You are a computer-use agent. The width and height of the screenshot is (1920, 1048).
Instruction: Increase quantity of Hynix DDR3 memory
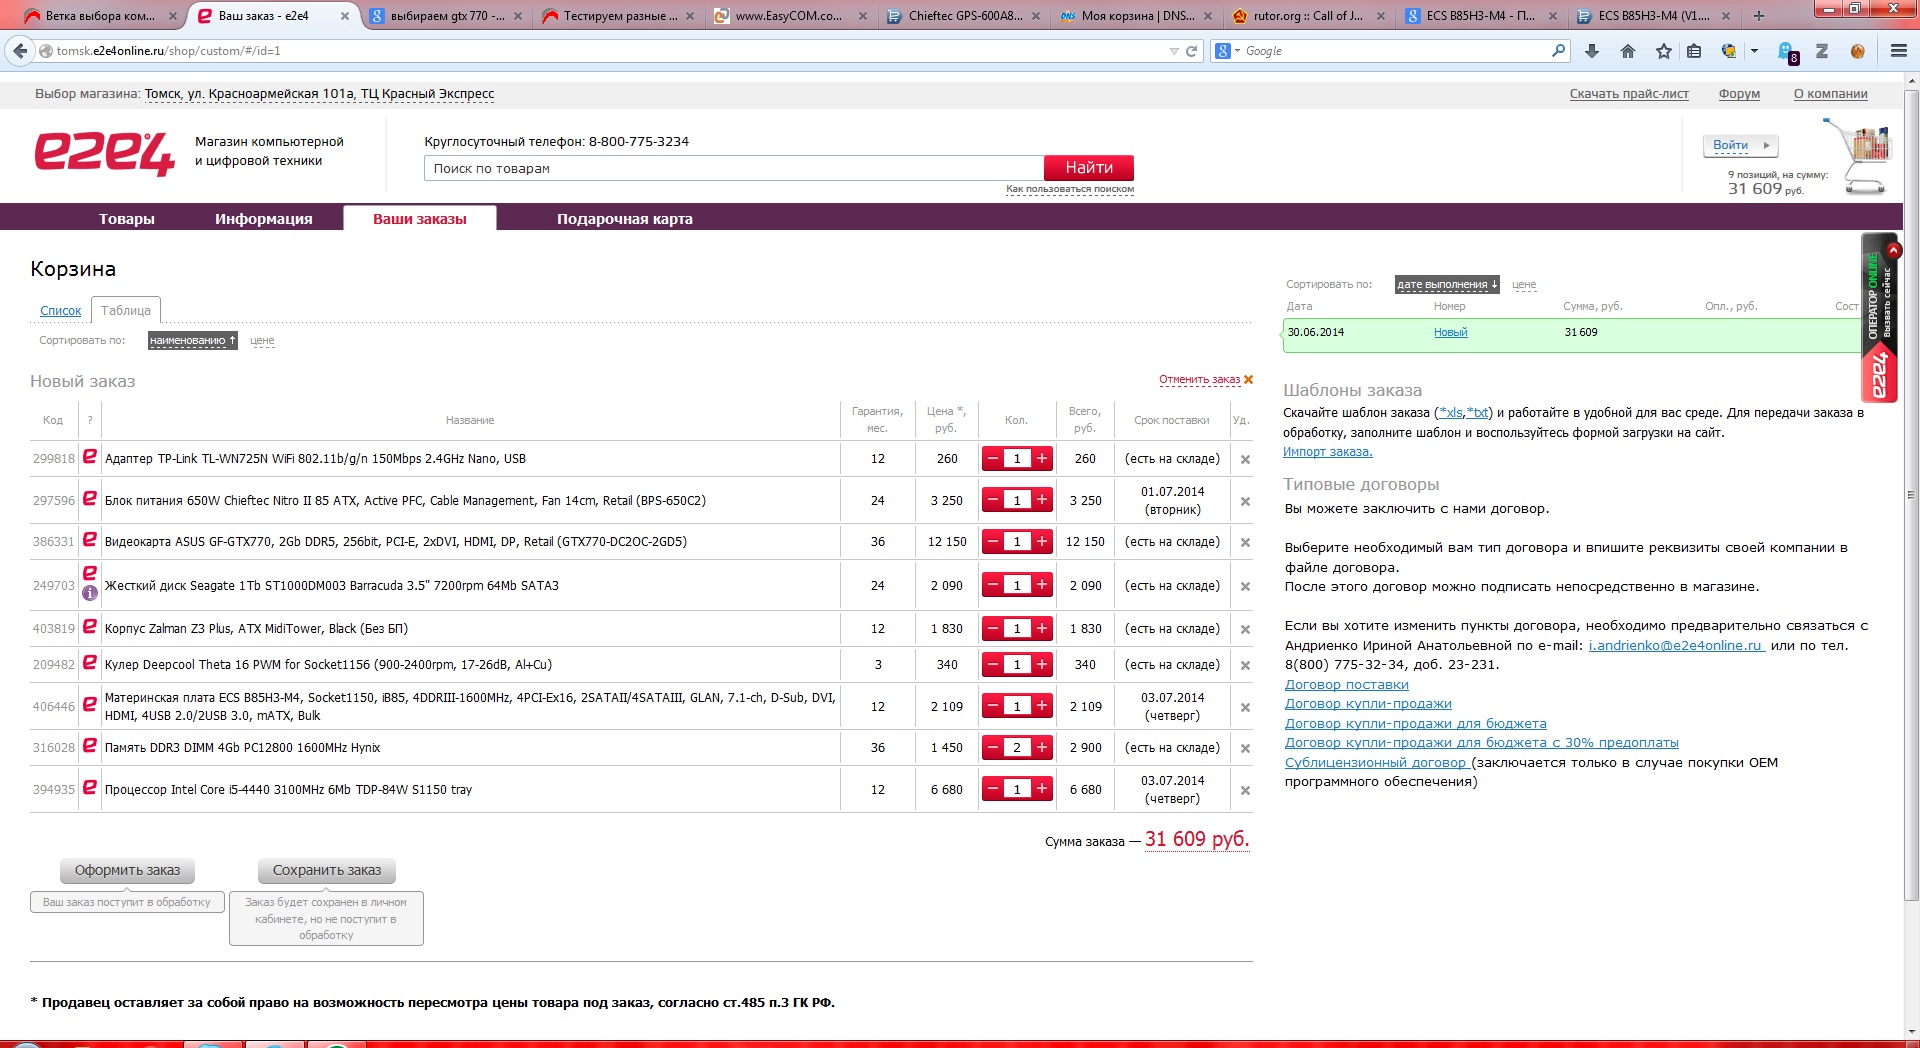click(1042, 748)
